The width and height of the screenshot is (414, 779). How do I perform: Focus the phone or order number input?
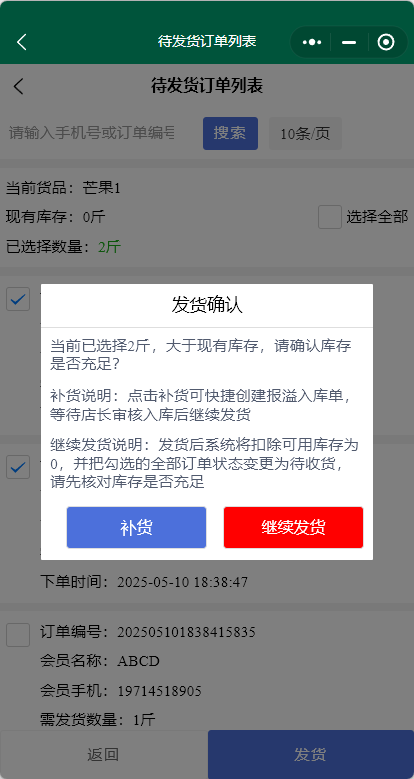click(x=92, y=133)
